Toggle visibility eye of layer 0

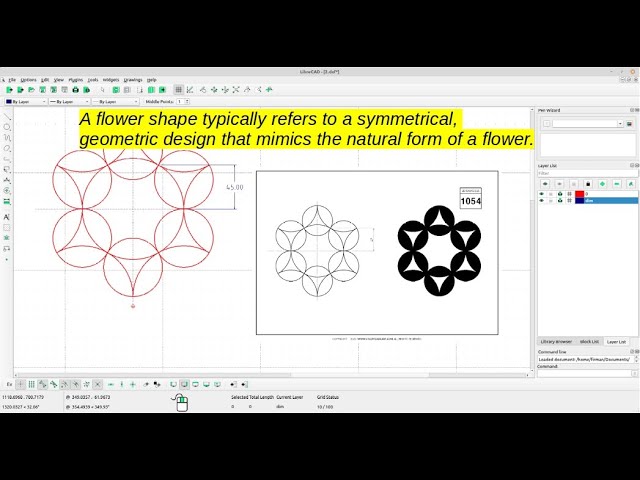(542, 194)
